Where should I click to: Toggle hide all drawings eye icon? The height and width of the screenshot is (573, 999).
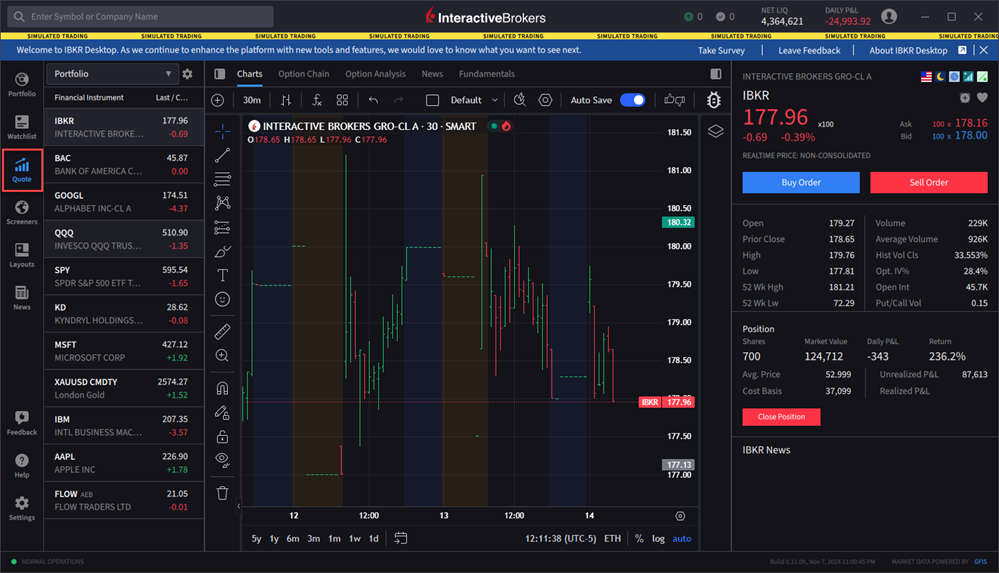pyautogui.click(x=222, y=460)
